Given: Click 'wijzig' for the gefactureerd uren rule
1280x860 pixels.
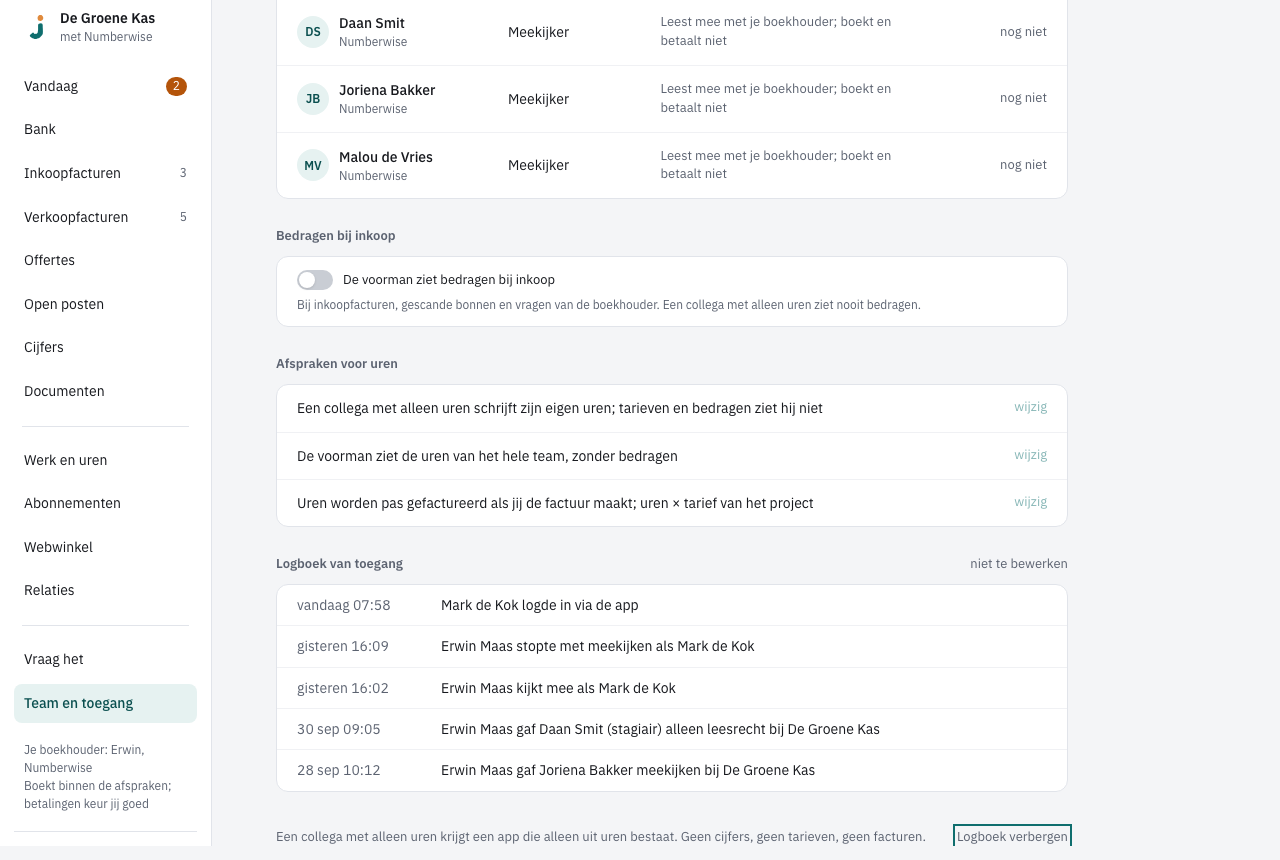Looking at the screenshot, I should pos(1030,502).
